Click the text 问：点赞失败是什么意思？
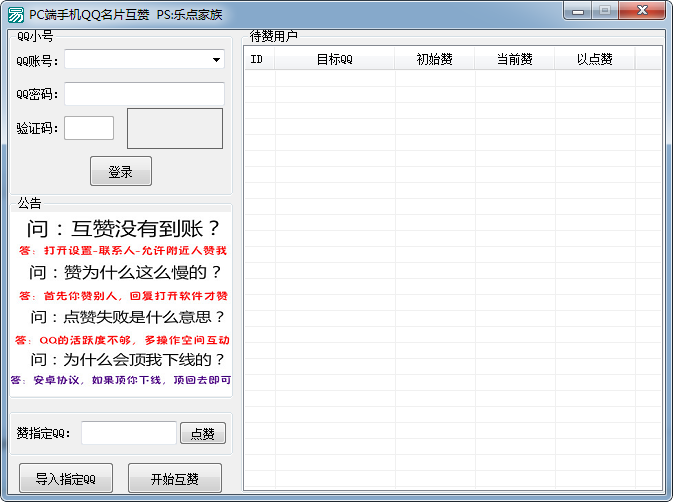Viewport: 673px width, 502px height. pos(127,317)
